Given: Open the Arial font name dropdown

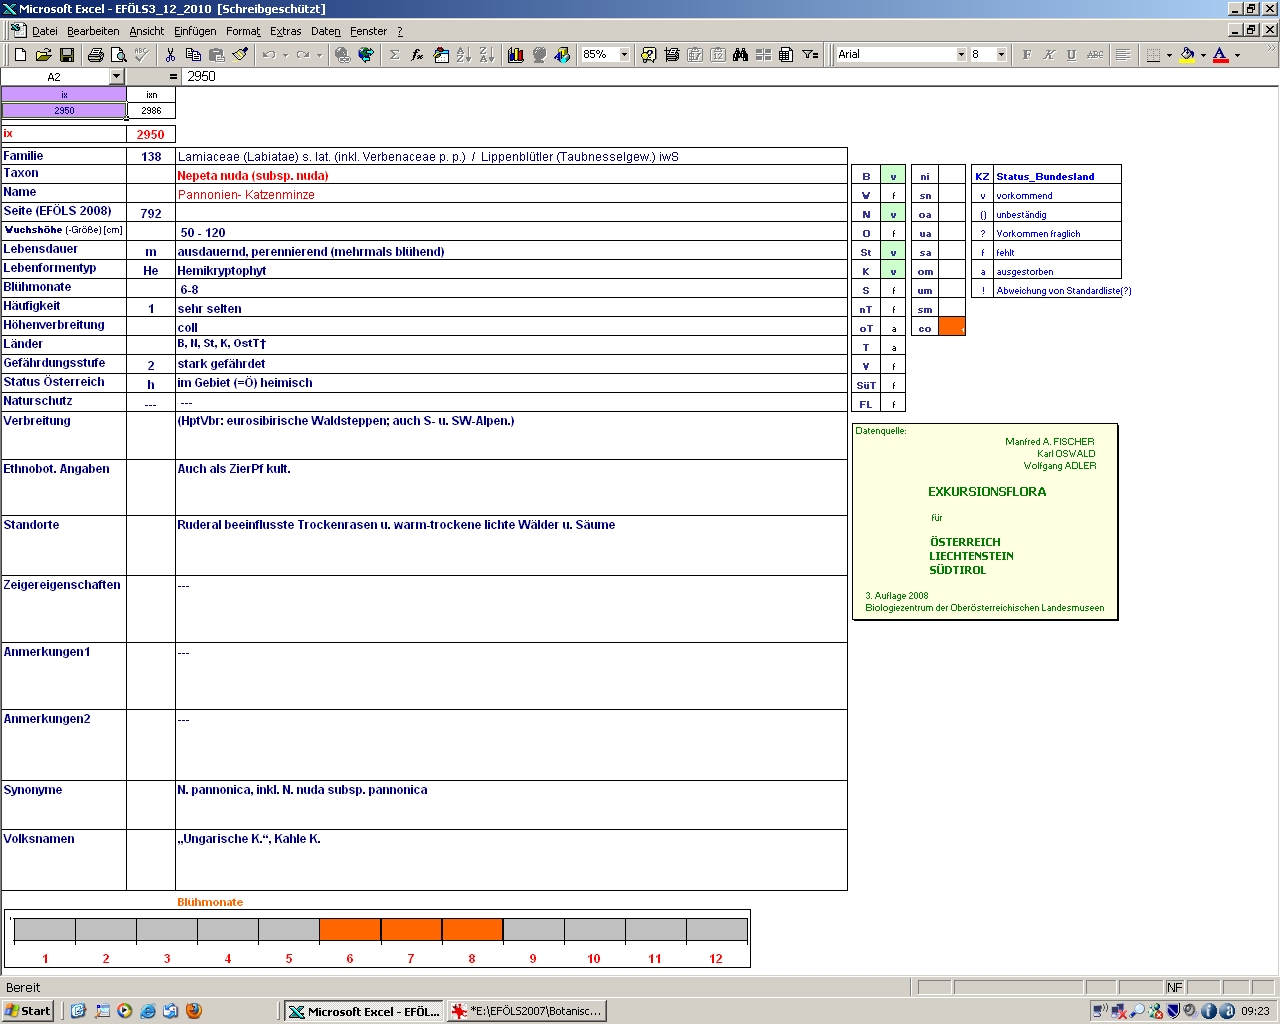Looking at the screenshot, I should (961, 55).
